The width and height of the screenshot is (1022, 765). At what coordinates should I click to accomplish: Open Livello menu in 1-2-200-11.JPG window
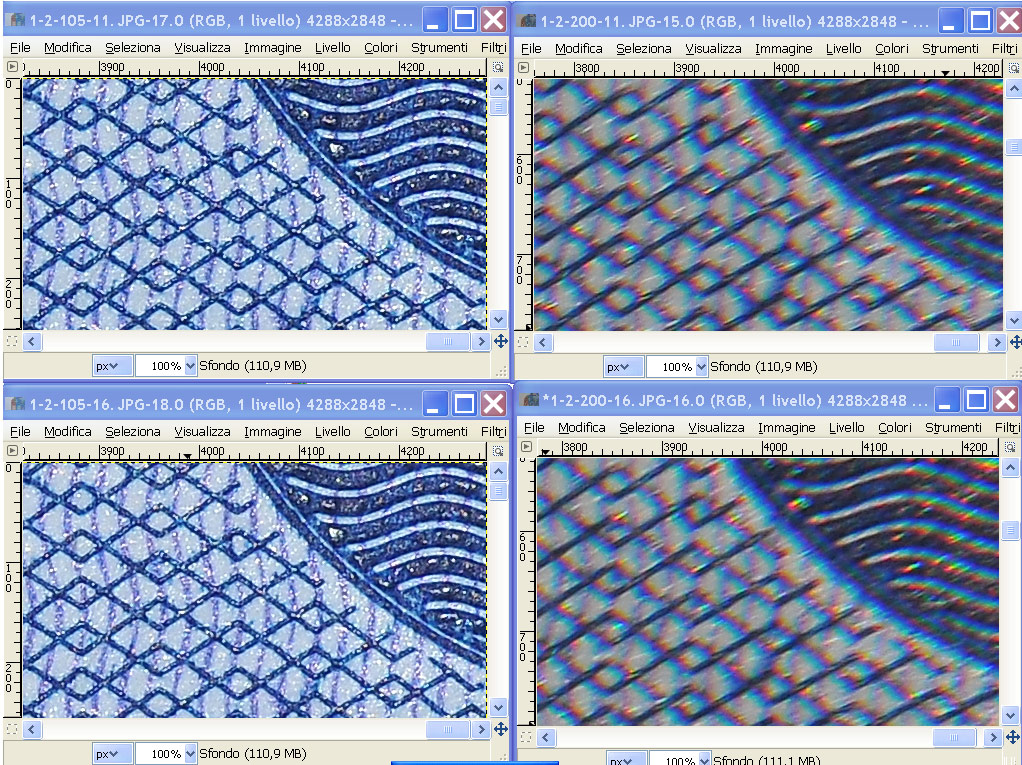tap(843, 48)
